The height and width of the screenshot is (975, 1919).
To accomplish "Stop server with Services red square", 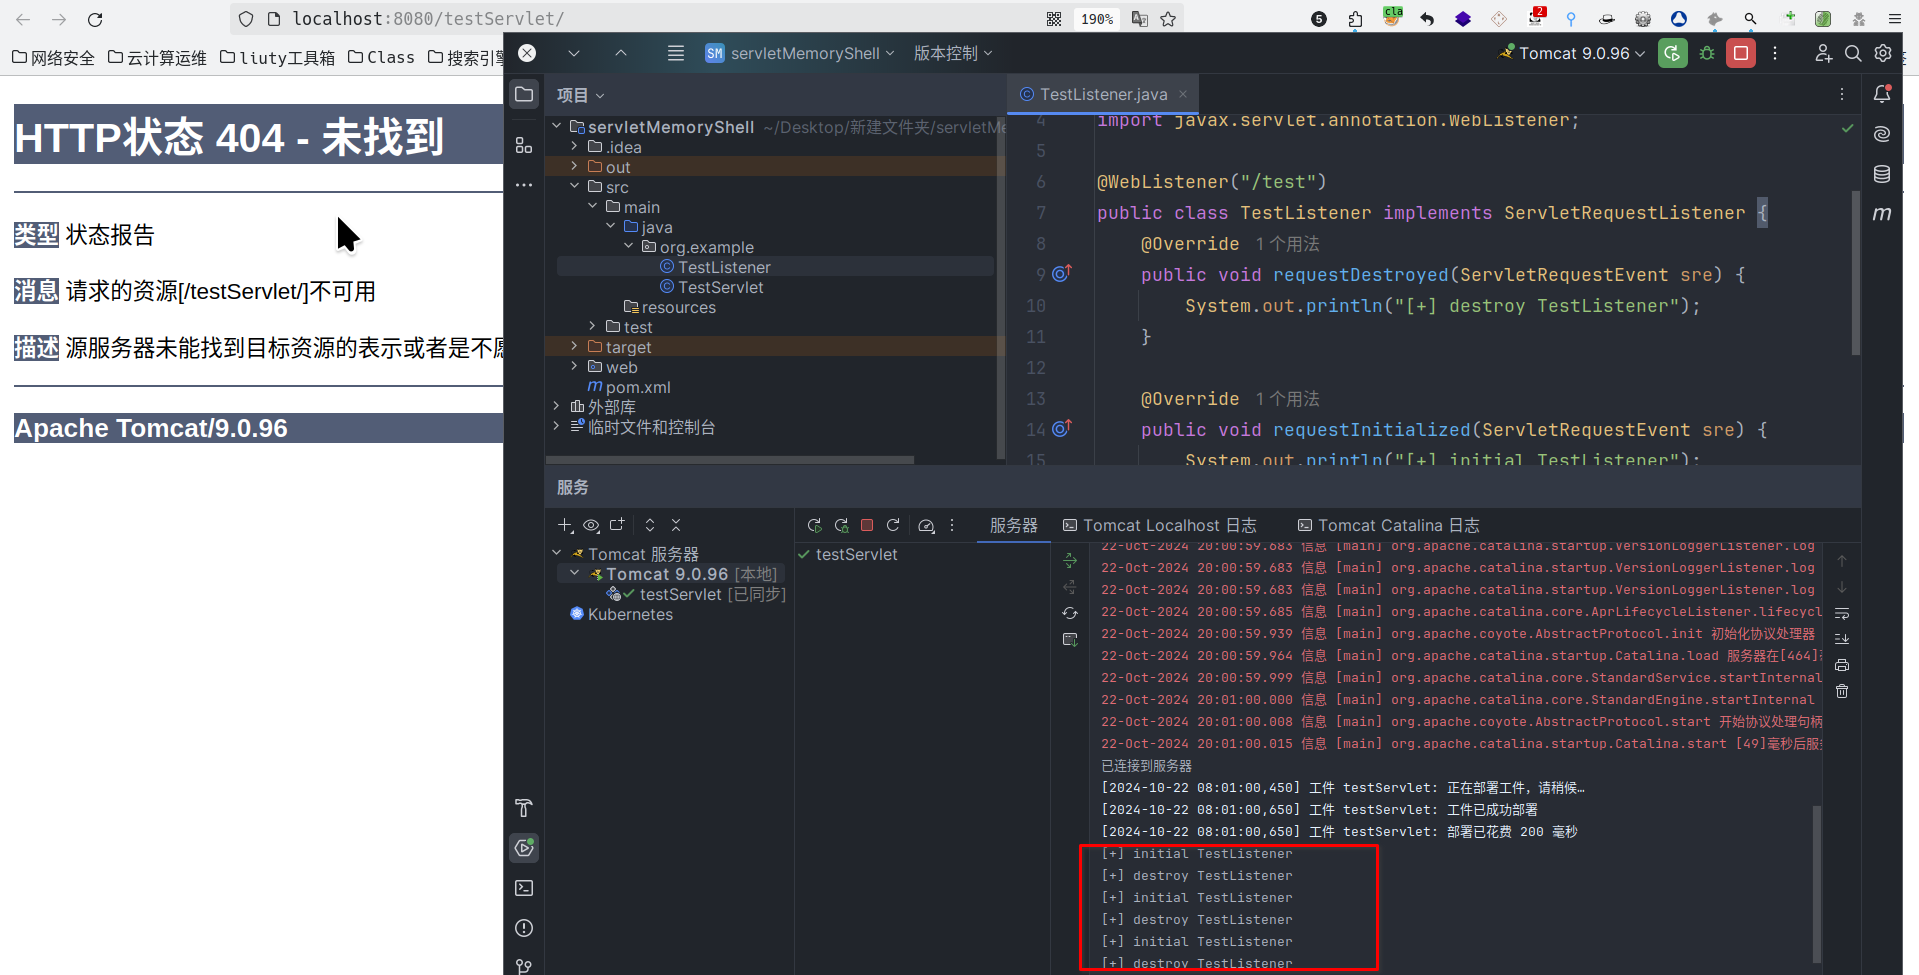I will (867, 525).
